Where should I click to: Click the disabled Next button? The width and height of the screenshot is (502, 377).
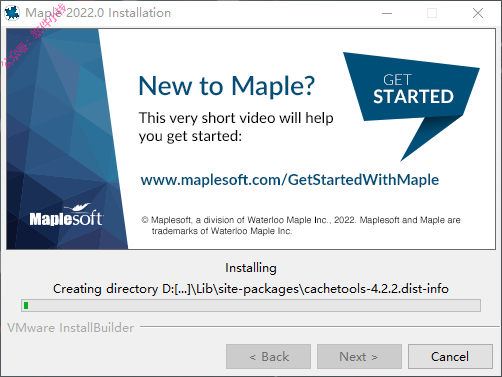point(359,357)
